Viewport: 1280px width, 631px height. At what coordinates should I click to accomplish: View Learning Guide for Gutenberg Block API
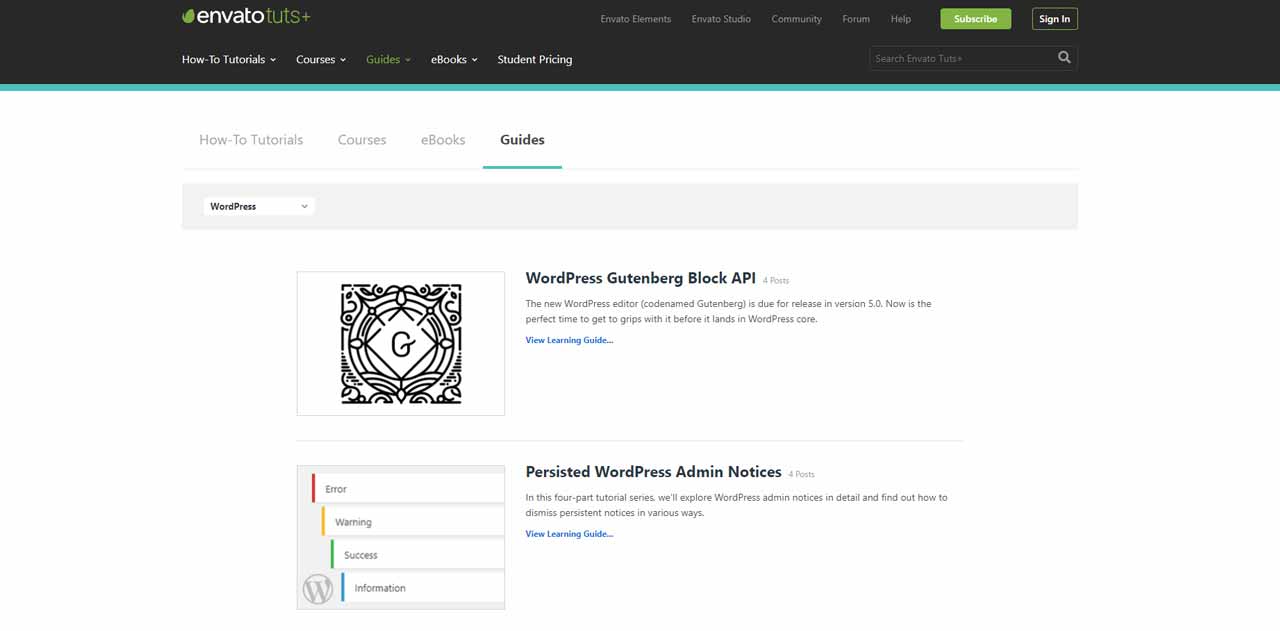tap(569, 340)
